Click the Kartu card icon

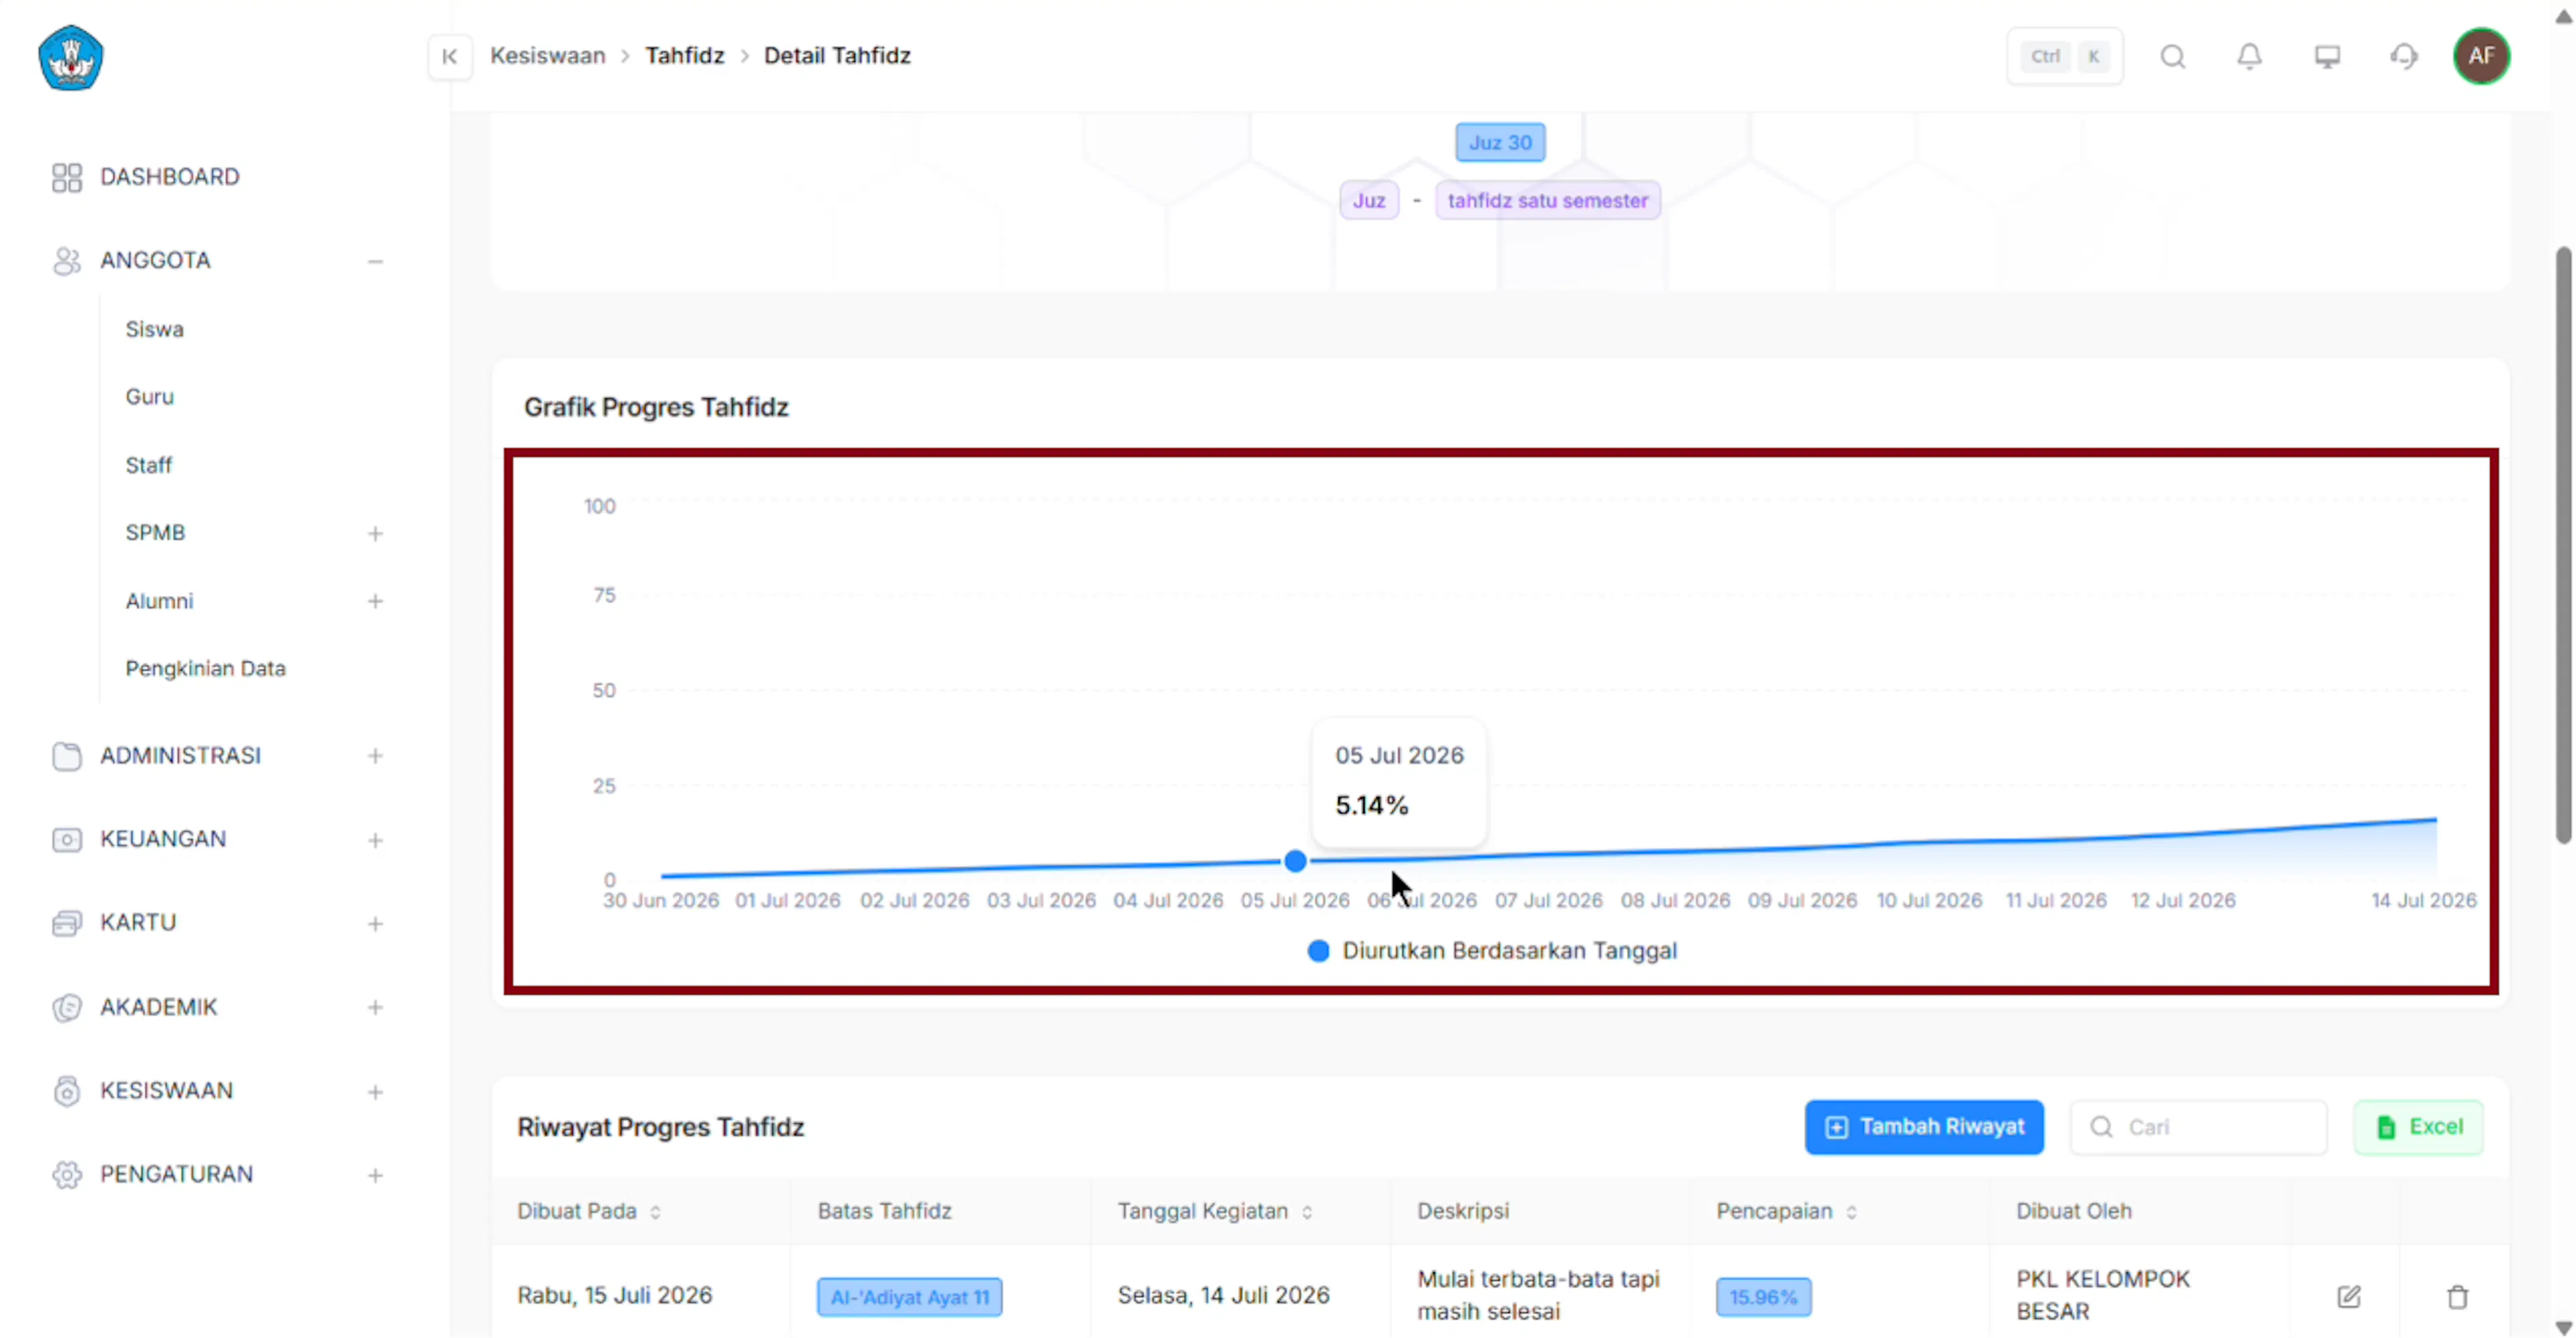click(67, 923)
